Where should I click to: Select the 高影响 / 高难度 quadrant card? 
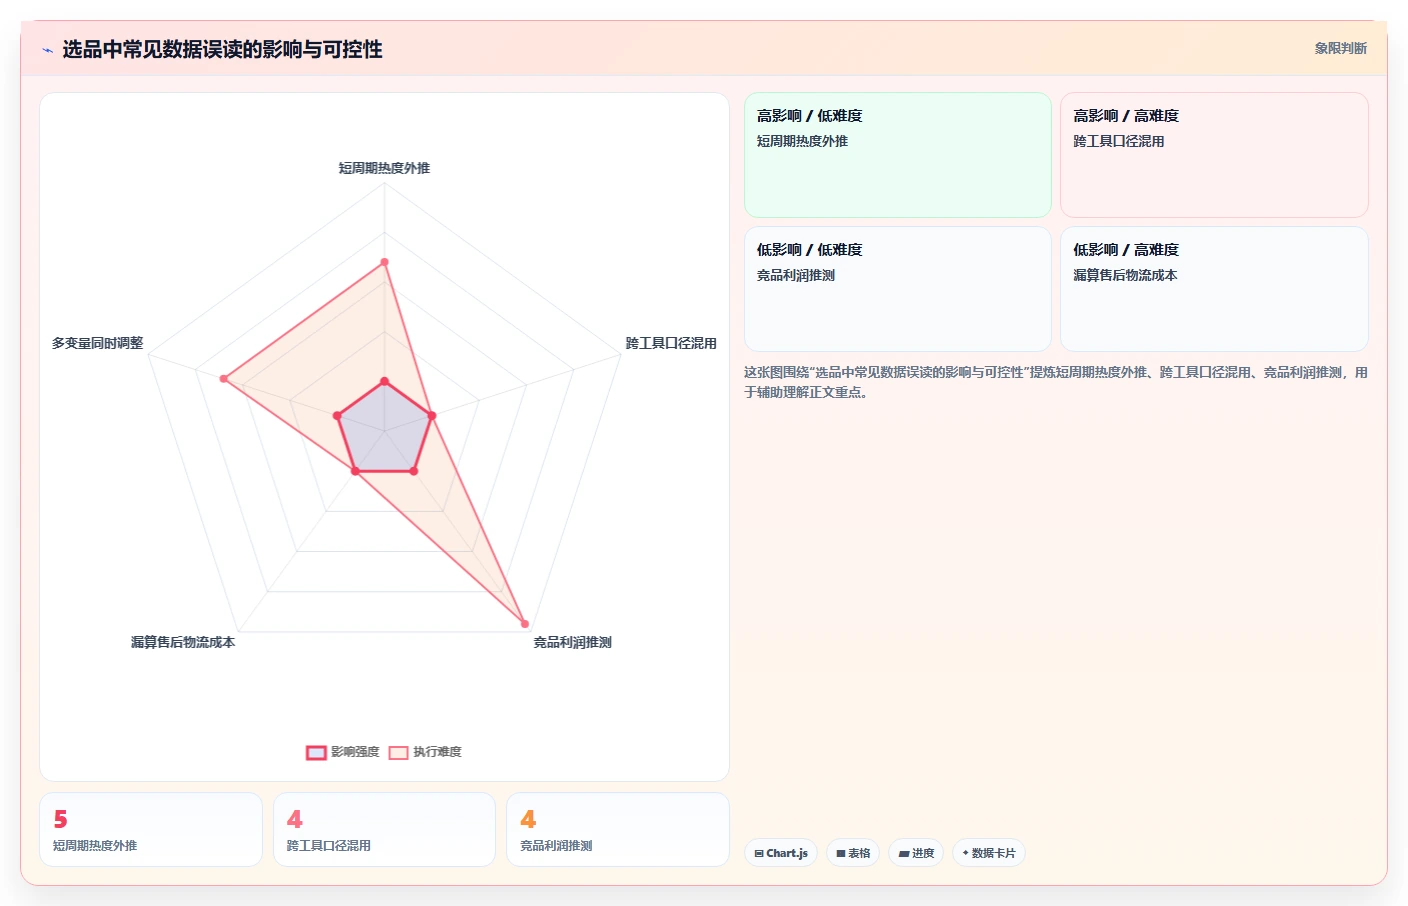(x=1214, y=155)
